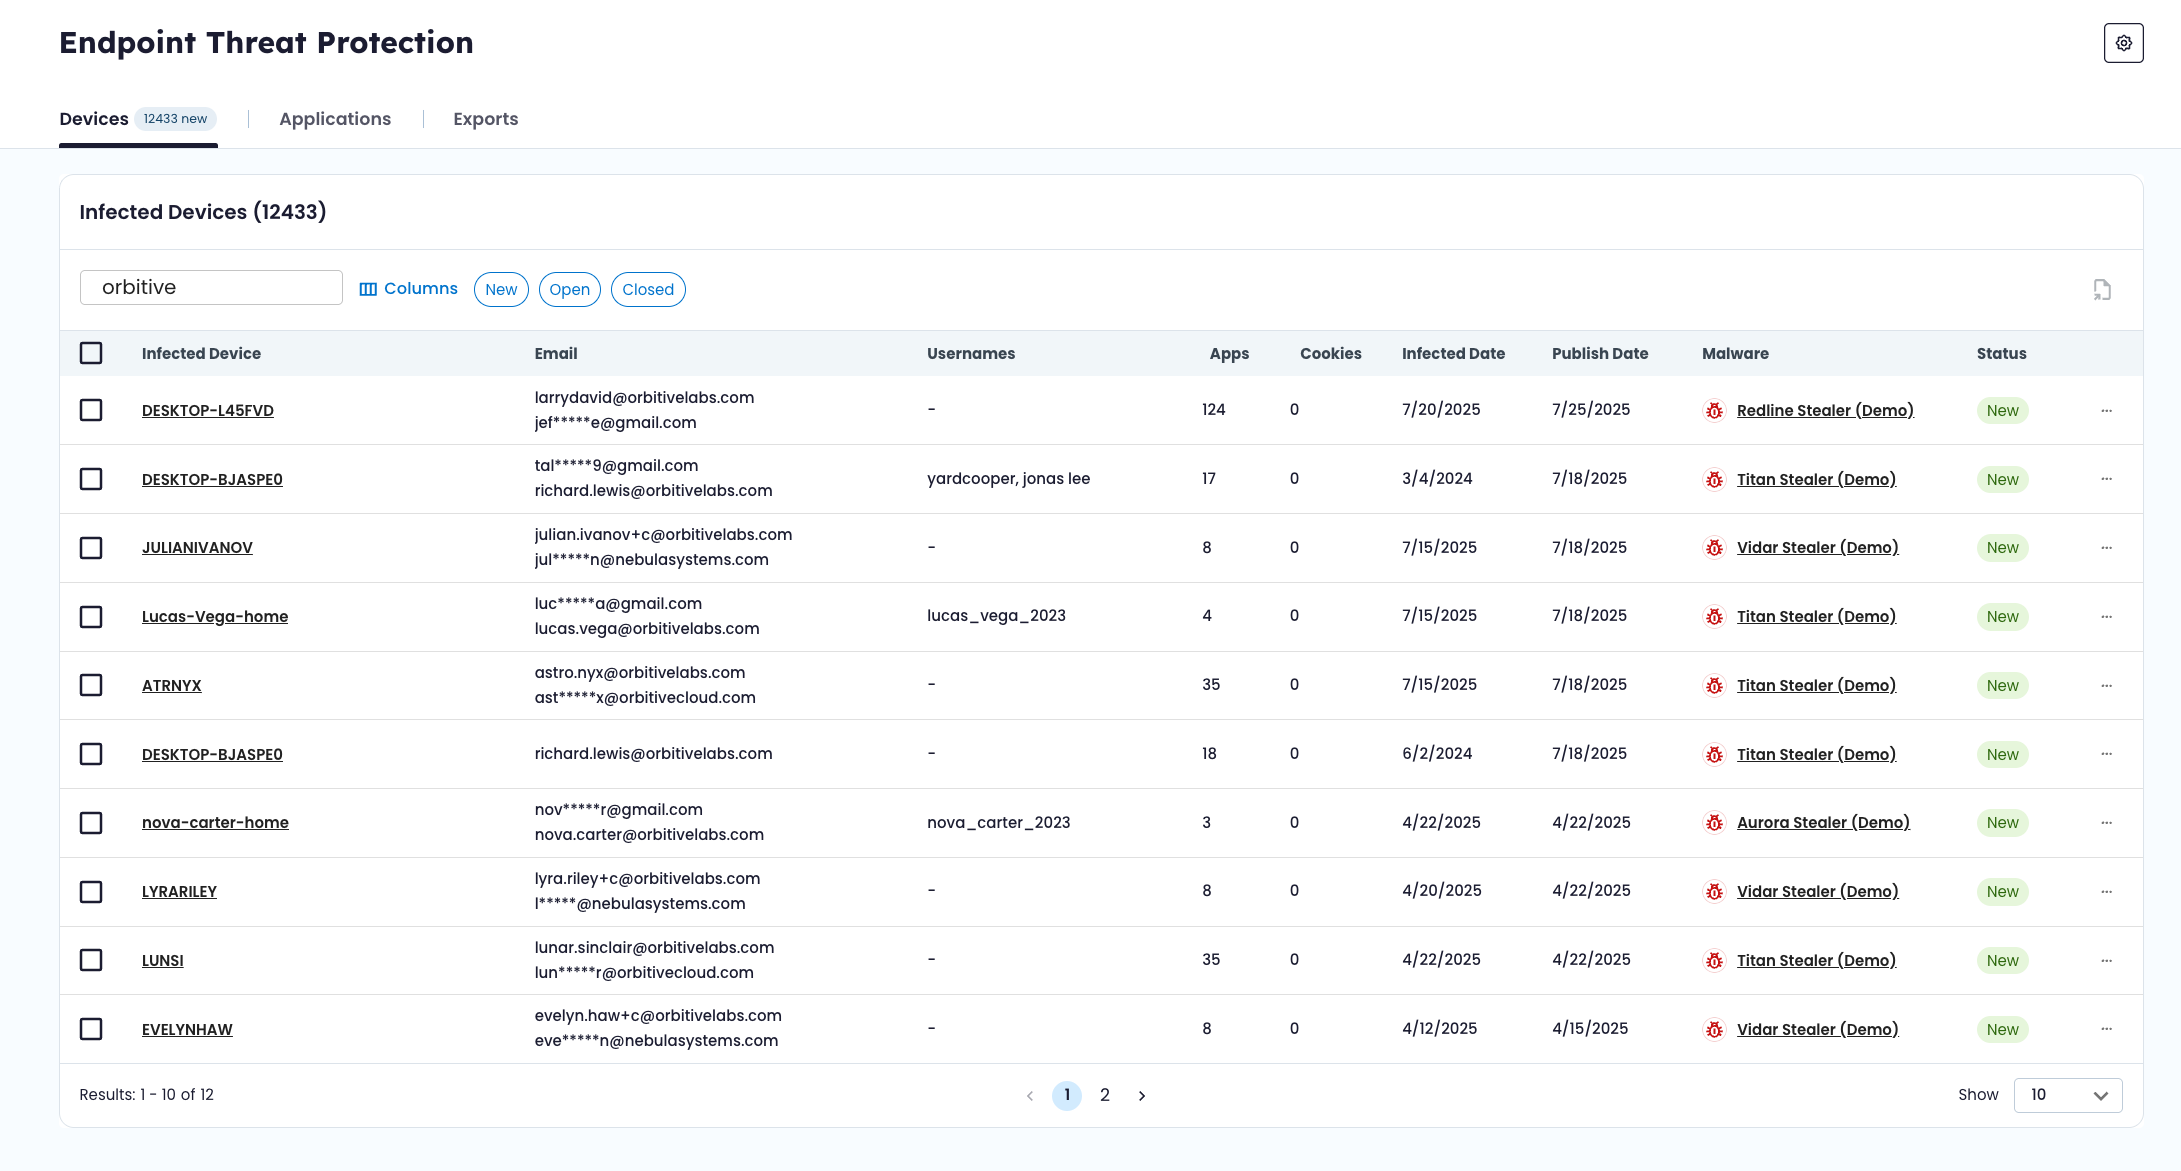The image size is (2181, 1171).
Task: Click the orbitive search field
Action: [211, 288]
